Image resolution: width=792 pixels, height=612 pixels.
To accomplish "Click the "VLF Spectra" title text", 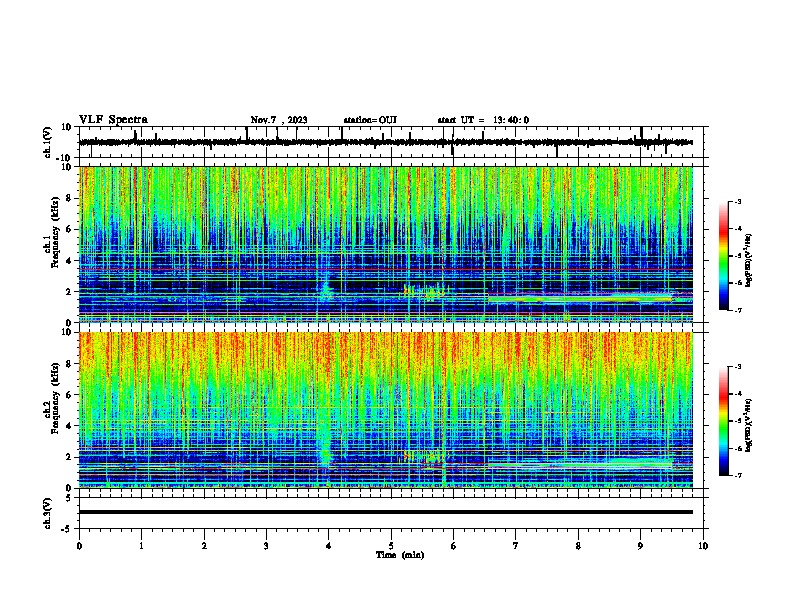I will tap(113, 120).
